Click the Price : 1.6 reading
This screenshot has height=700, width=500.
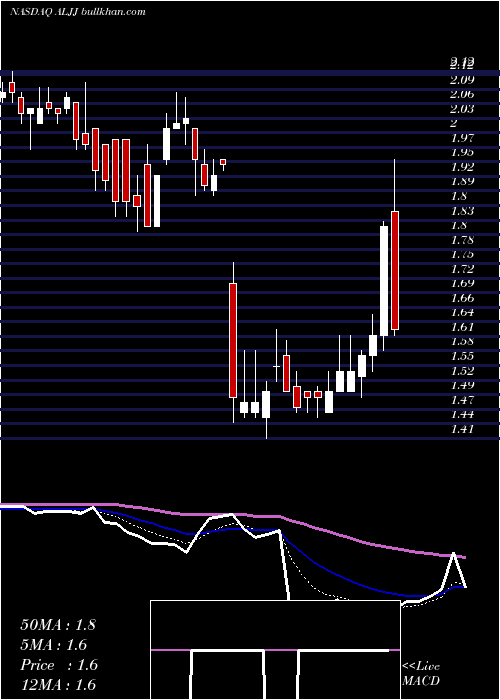(x=59, y=665)
